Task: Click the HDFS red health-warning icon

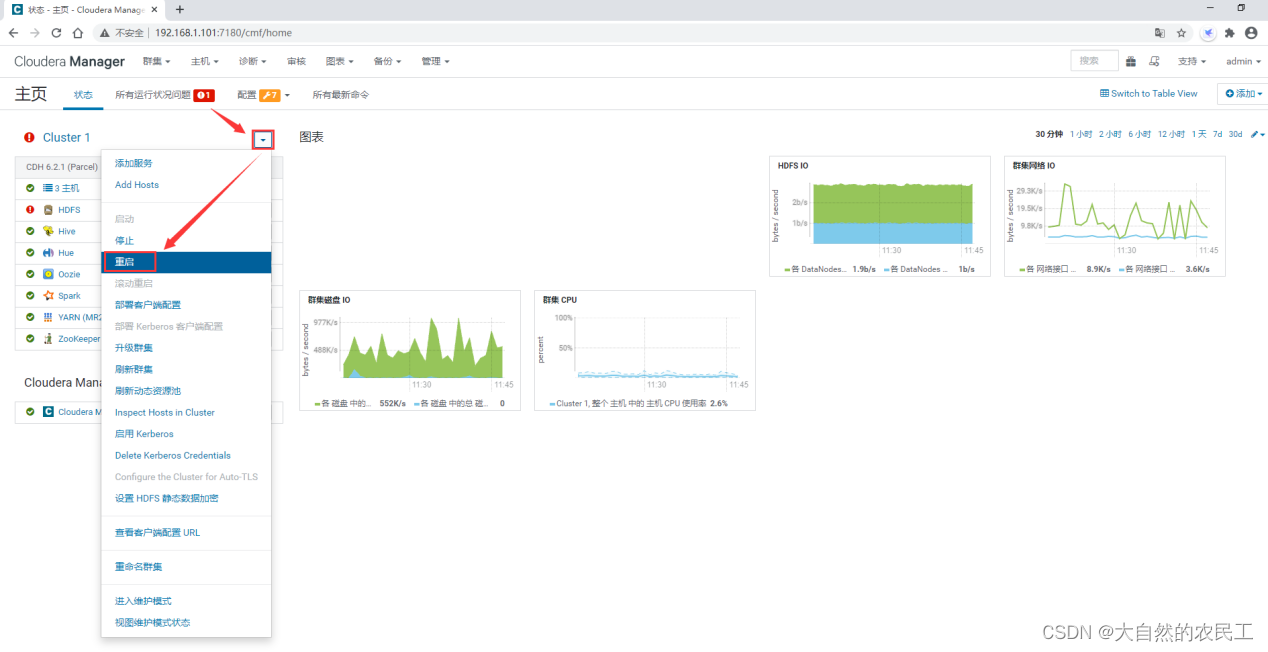Action: click(x=30, y=210)
